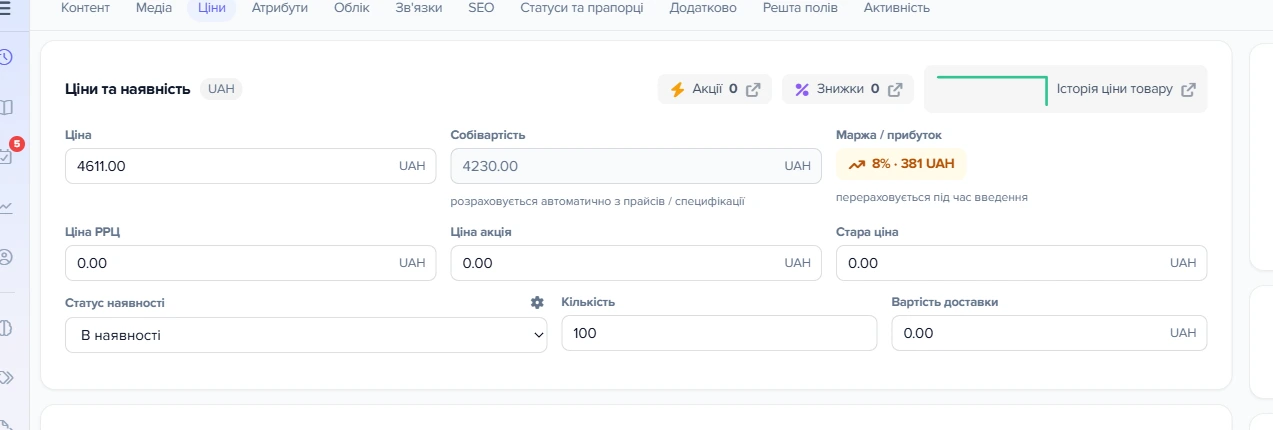
Task: Select the Ціни tab
Action: click(211, 8)
